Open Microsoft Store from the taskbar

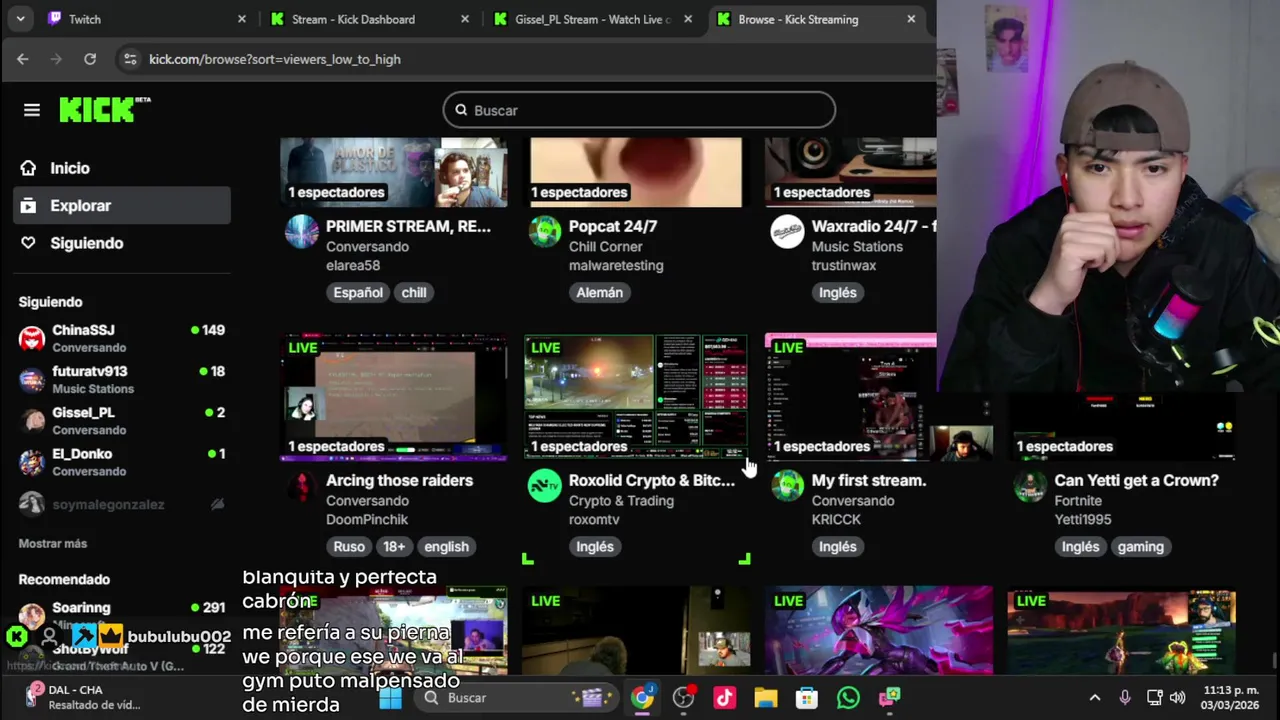[x=807, y=698]
